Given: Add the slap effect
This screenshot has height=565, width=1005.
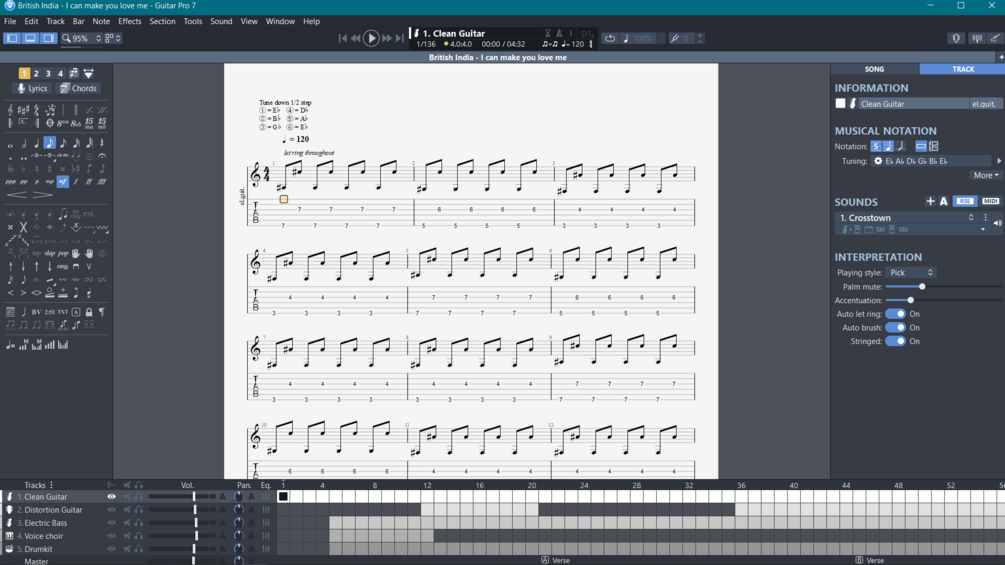Looking at the screenshot, I should click(50, 253).
